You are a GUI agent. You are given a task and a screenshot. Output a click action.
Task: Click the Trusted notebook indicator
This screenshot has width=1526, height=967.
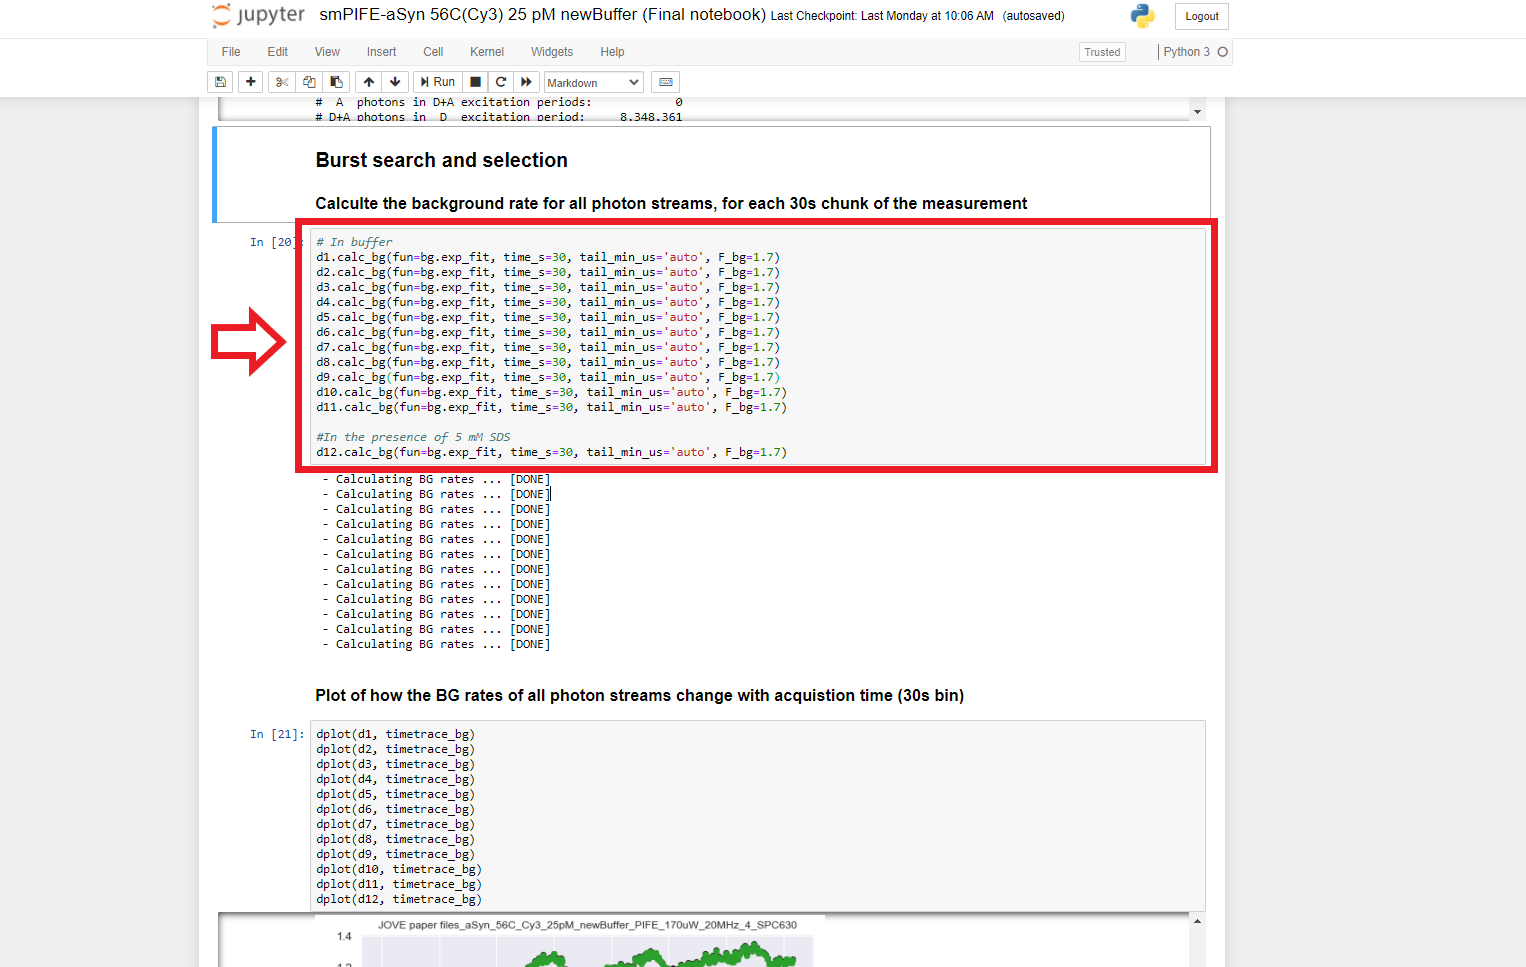[x=1102, y=52]
